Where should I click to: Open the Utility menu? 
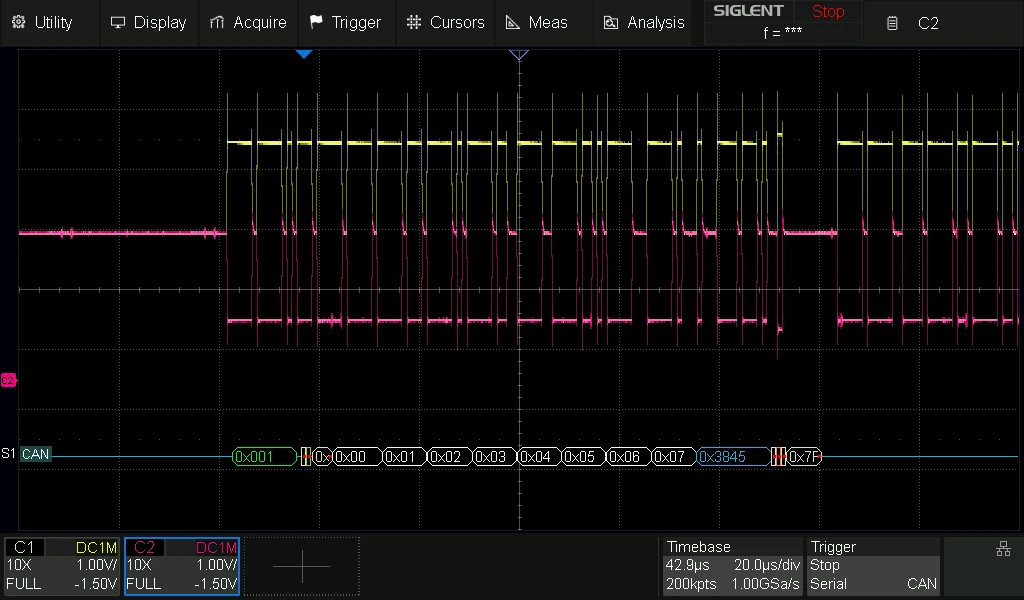pos(42,22)
